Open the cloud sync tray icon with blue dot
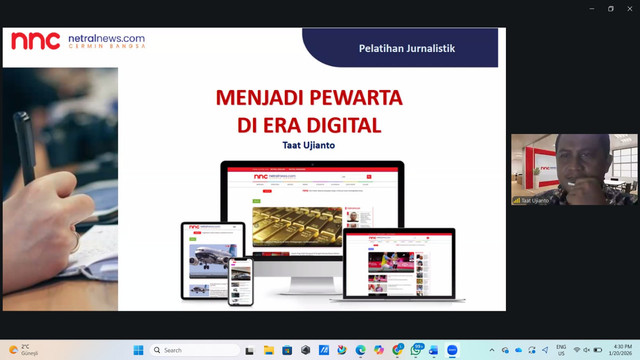Viewport: 640px width, 360px height. coord(505,350)
